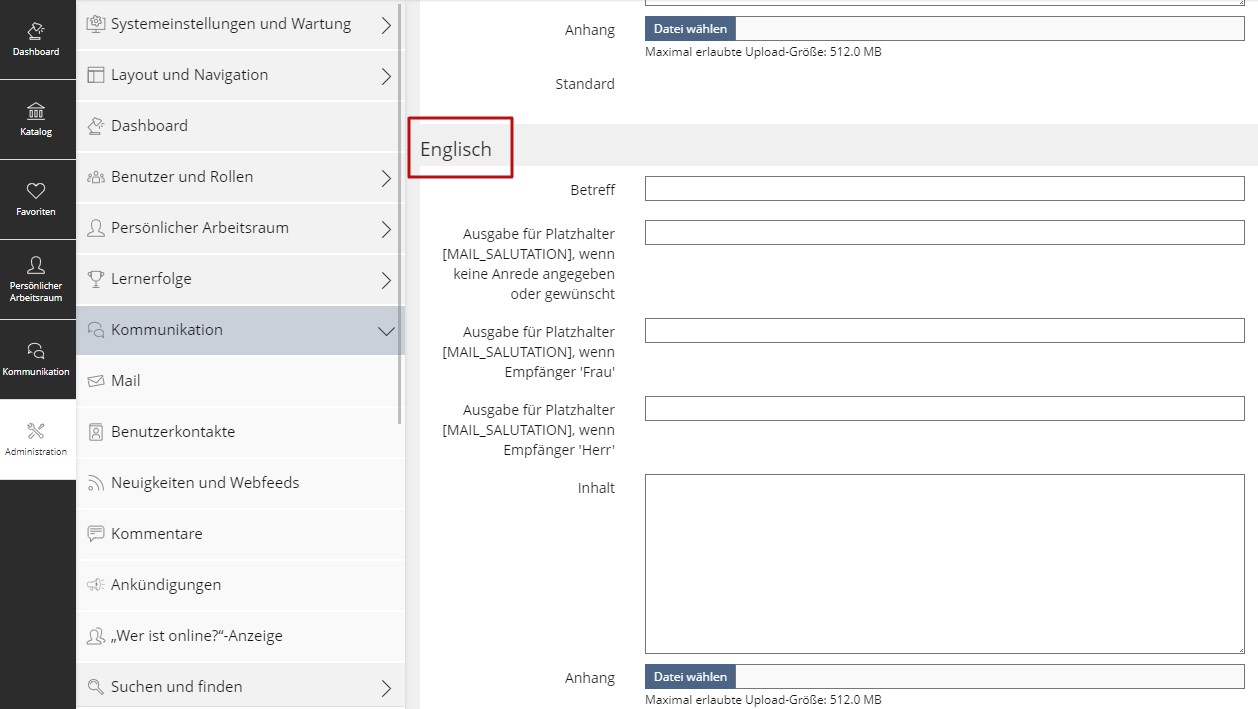1258x709 pixels.
Task: Click the top Datei wählen button
Action: click(690, 29)
